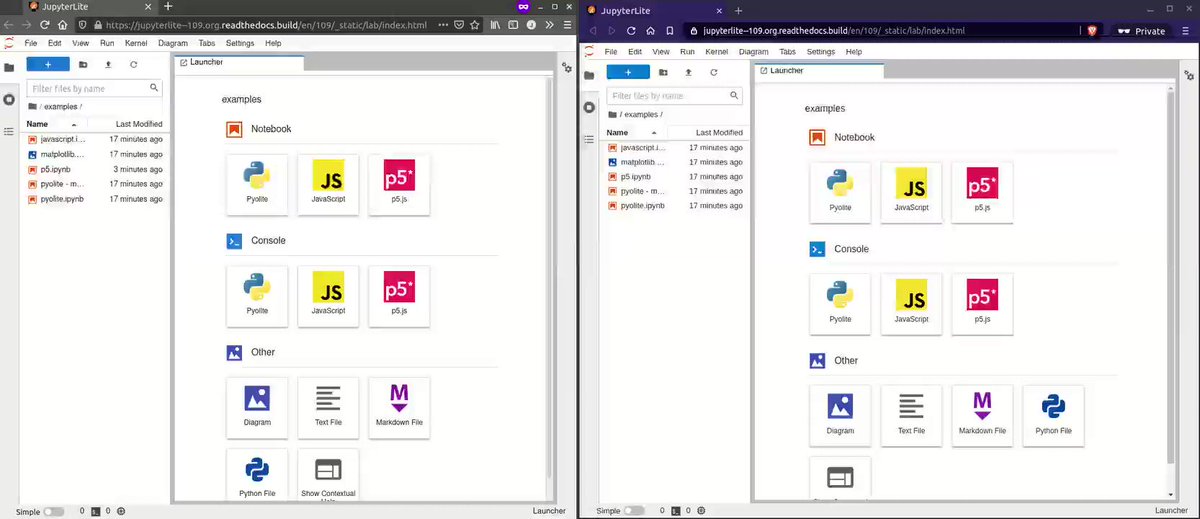The width and height of the screenshot is (1200, 519).
Task: Open JavaScript console in left Firefox window
Action: pyautogui.click(x=328, y=296)
